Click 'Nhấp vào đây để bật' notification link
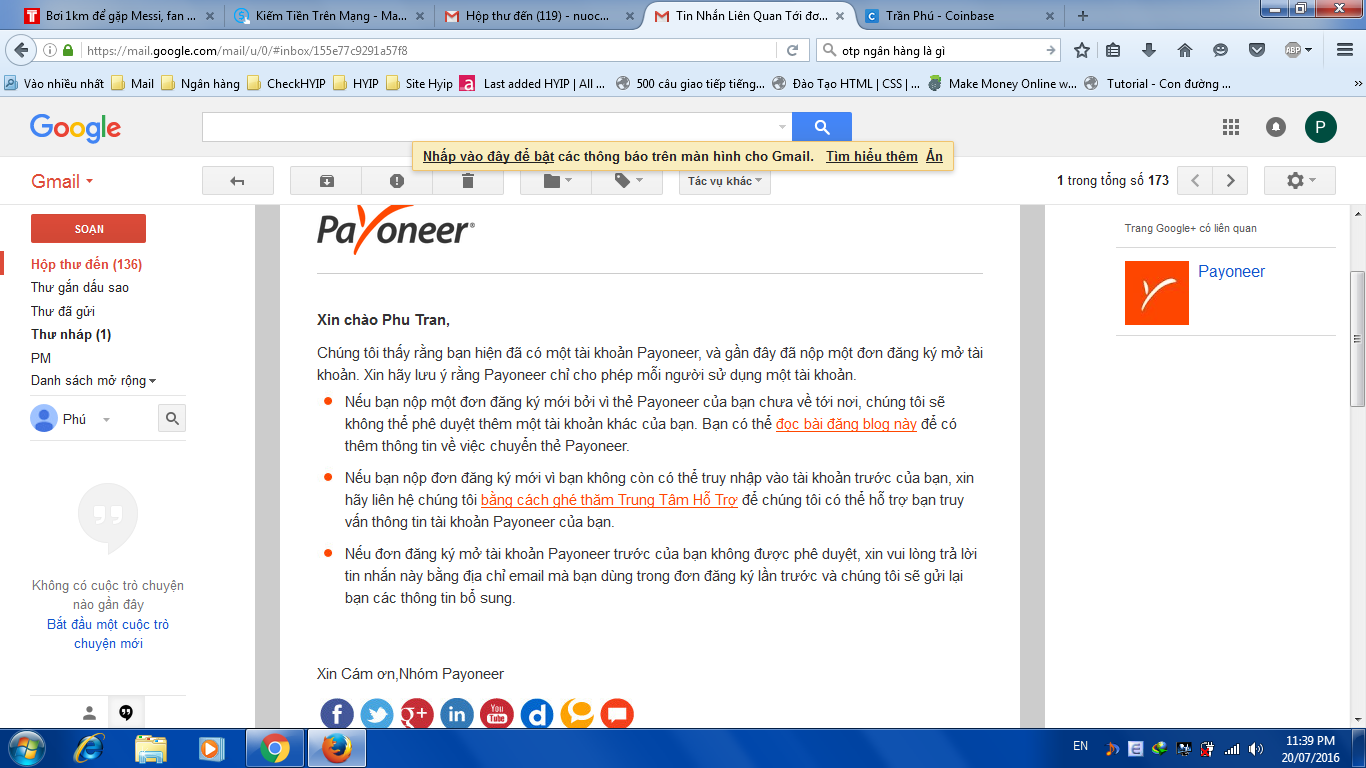Screen dimensions: 1366x768 (x=488, y=157)
